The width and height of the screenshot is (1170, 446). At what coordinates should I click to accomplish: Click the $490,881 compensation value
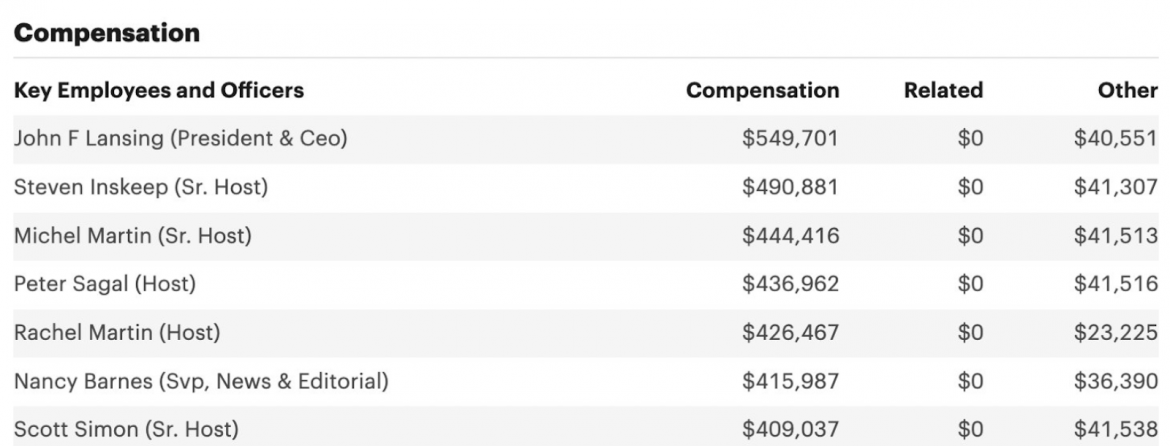click(790, 187)
